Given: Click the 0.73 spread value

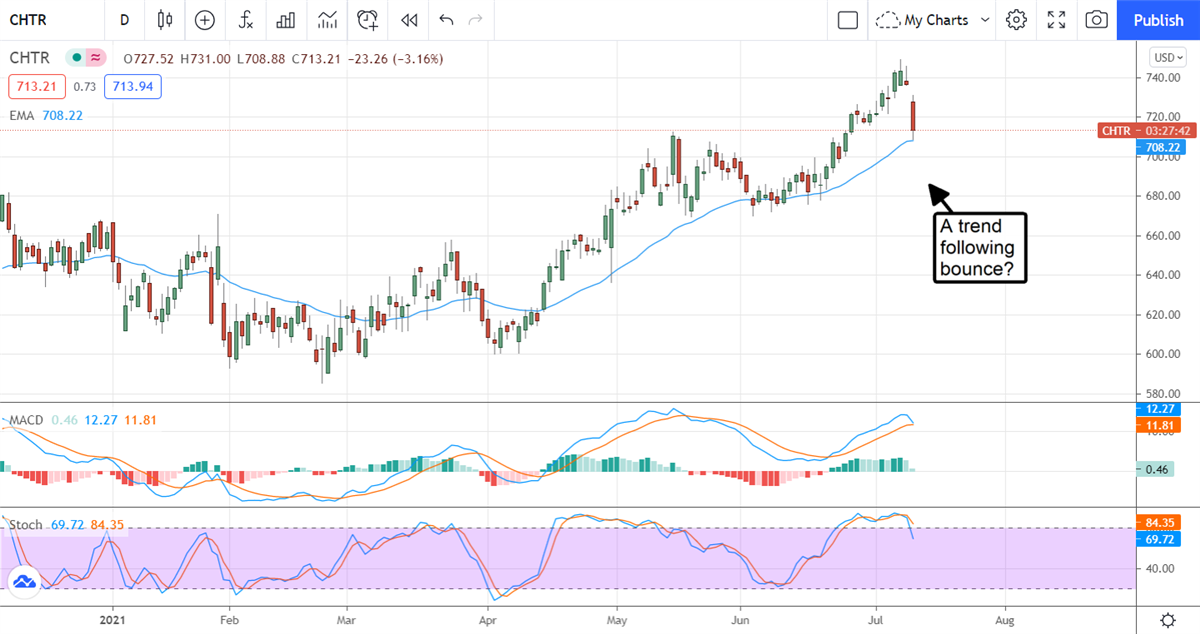Looking at the screenshot, I should (x=85, y=87).
